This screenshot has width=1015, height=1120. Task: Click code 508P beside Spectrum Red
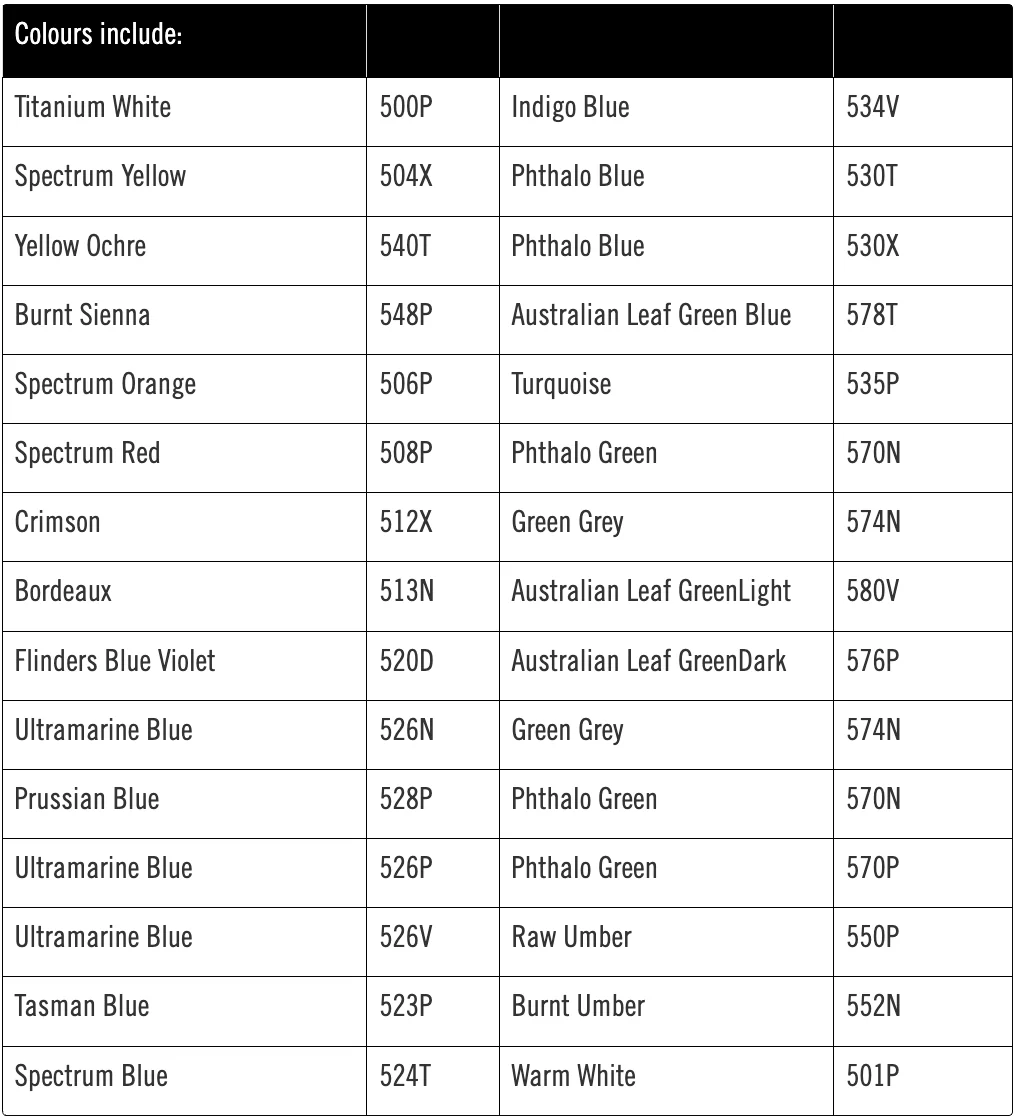point(405,453)
